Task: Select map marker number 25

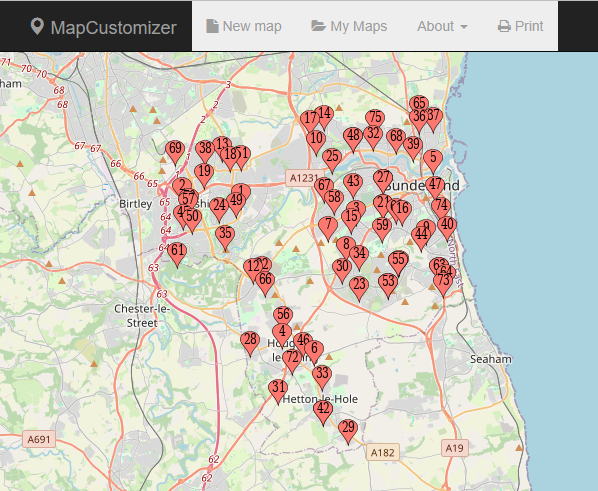Action: pyautogui.click(x=332, y=158)
